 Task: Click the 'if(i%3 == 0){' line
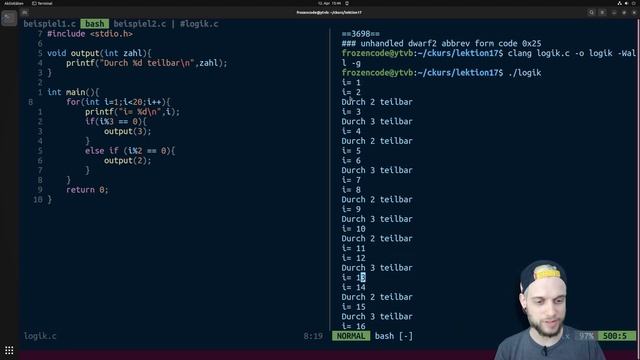coord(116,122)
